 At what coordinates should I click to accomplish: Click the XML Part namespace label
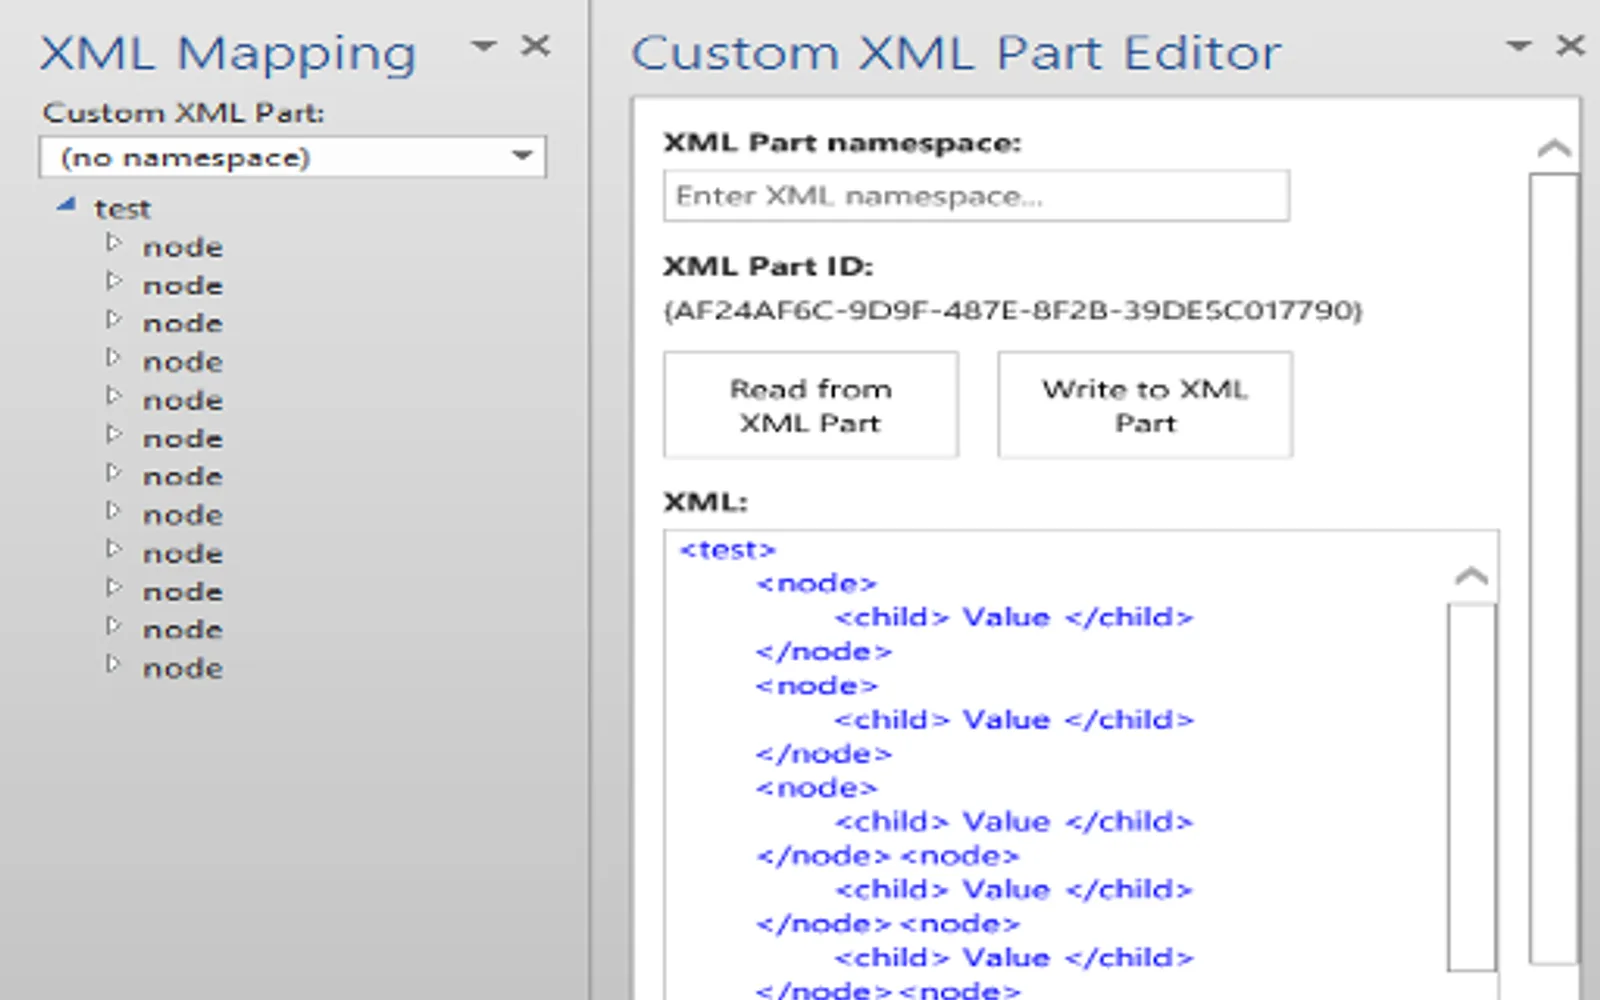842,143
